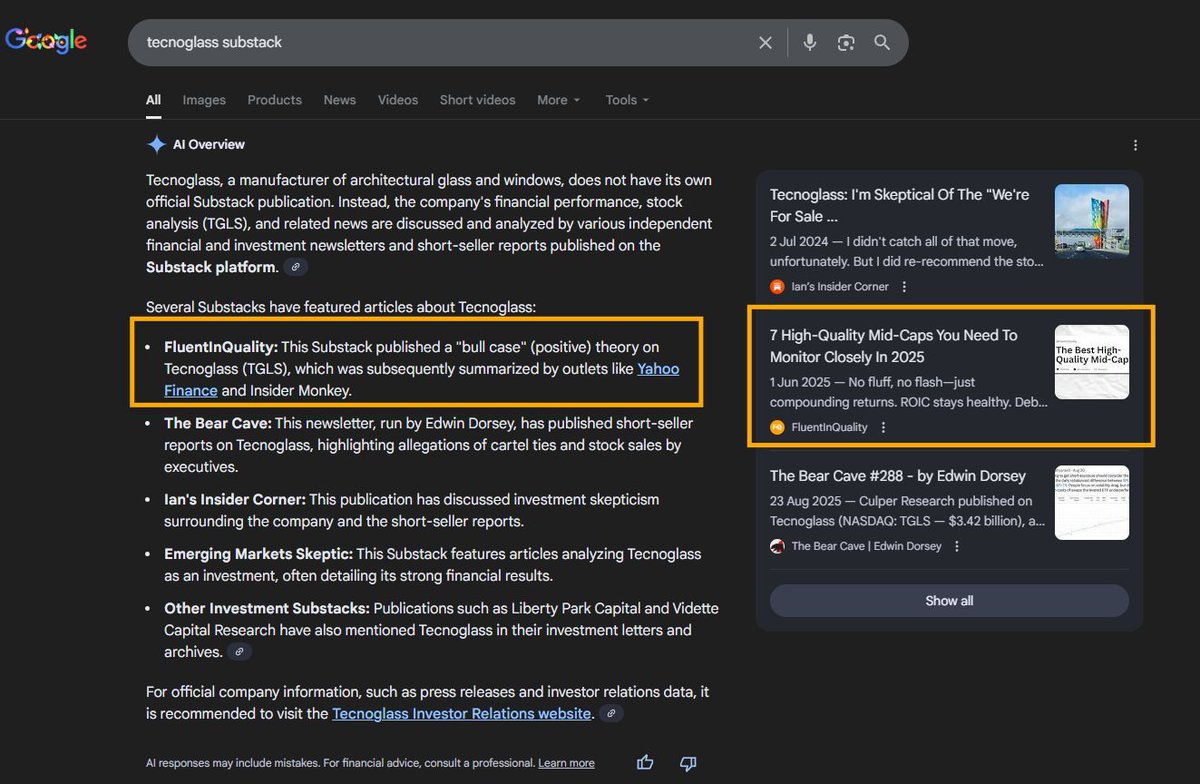This screenshot has height=784, width=1200.
Task: Click the colorful building thumbnail of Skeptical article
Action: 1092,221
